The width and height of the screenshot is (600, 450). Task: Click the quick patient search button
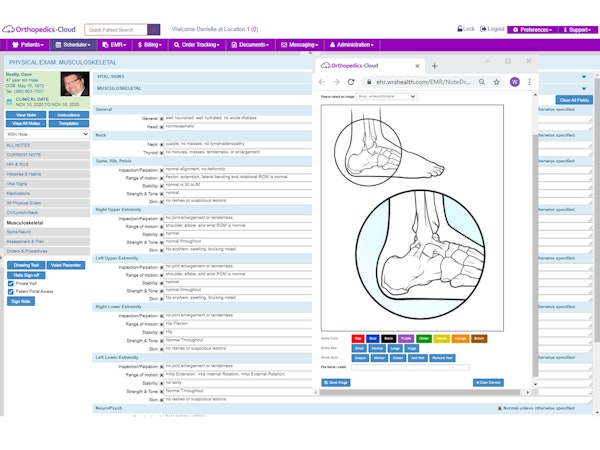tap(153, 29)
